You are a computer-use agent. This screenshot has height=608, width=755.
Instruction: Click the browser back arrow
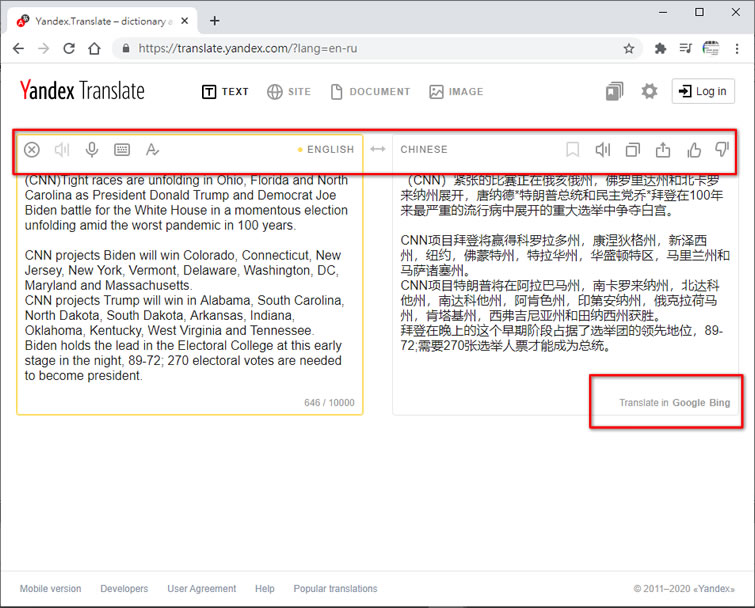pyautogui.click(x=18, y=48)
